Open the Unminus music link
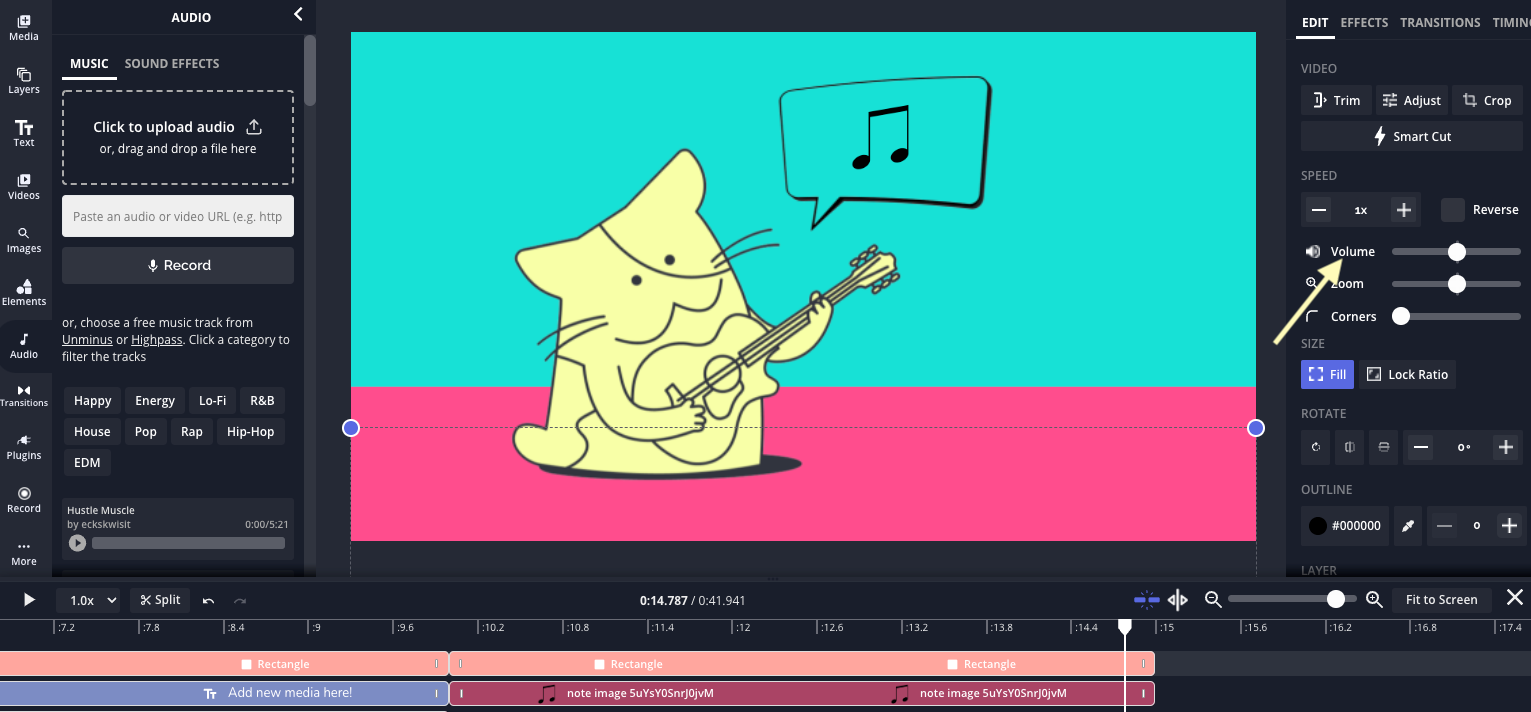Screen dimensions: 1531x712 (86, 340)
